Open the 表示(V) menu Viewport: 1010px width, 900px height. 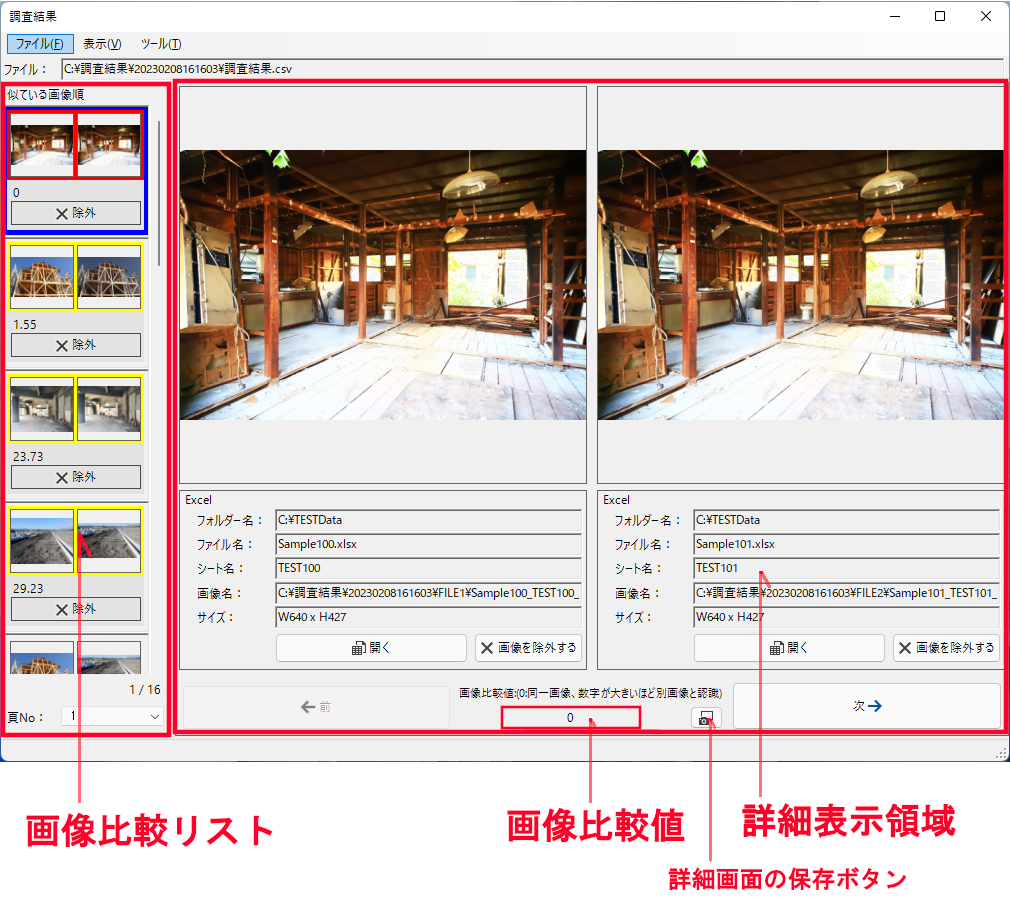pos(102,44)
